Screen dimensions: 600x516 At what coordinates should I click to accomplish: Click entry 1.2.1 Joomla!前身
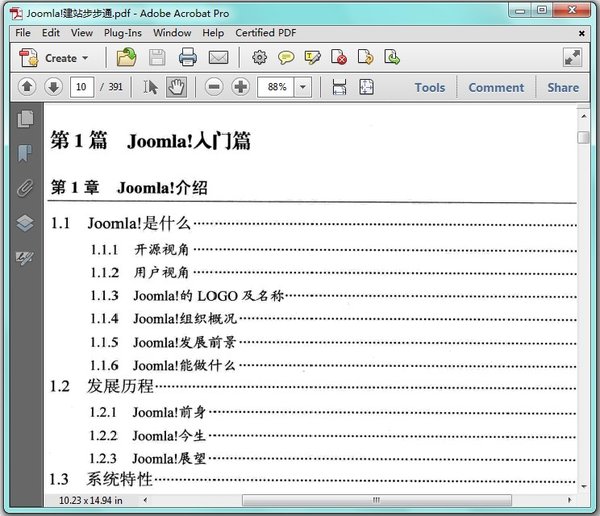pos(148,413)
